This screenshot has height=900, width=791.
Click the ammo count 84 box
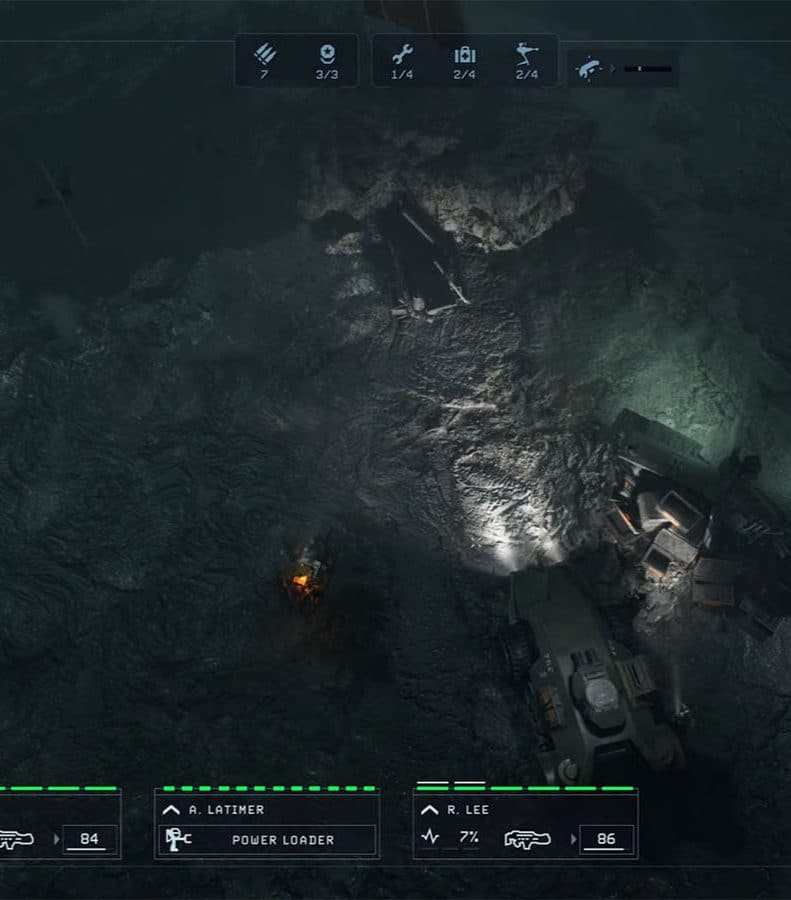90,839
